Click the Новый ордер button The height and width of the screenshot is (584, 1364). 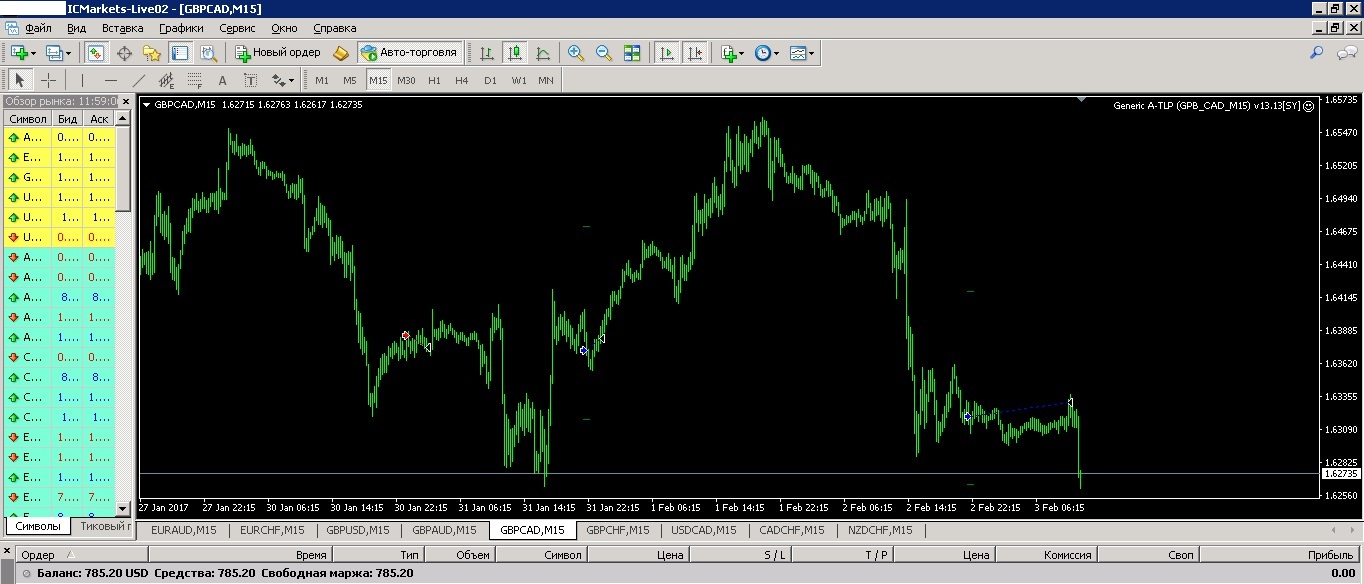[278, 53]
